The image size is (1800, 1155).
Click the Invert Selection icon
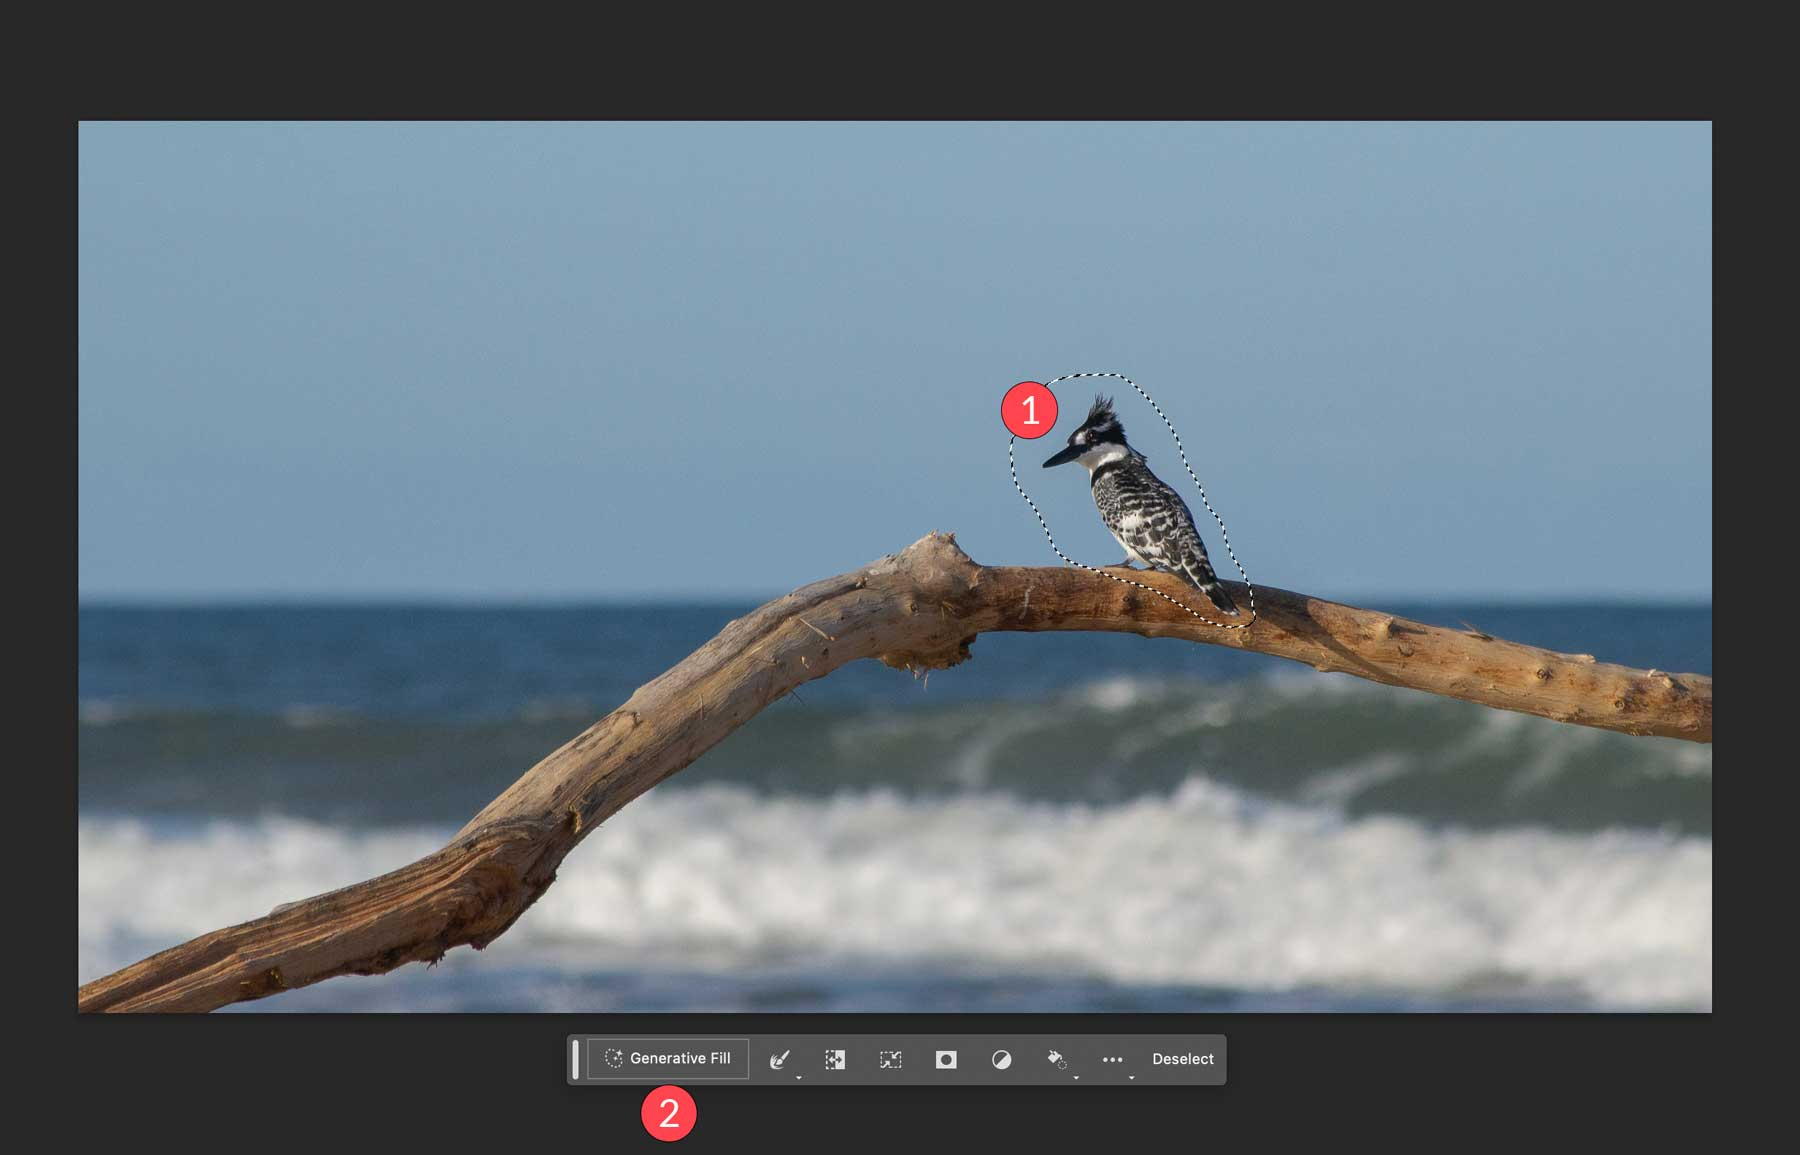point(835,1059)
